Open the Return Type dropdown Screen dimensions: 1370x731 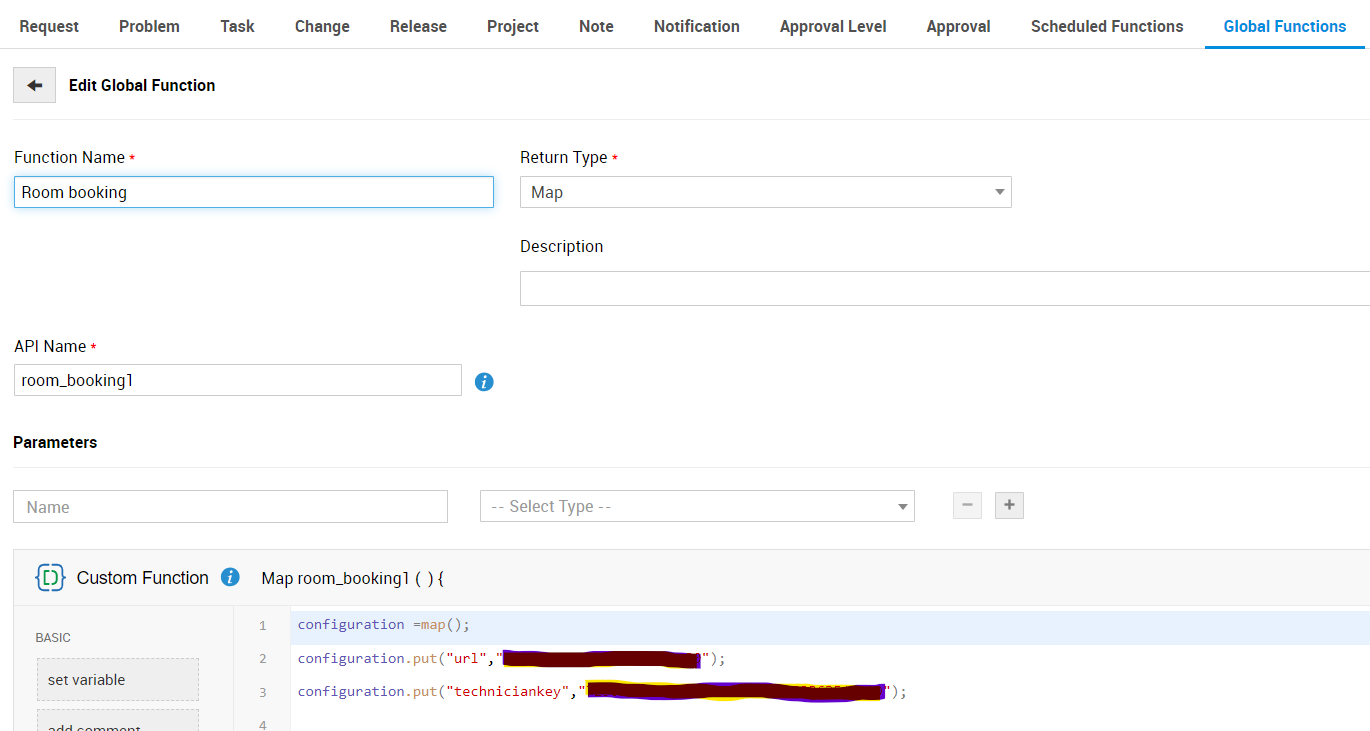[x=765, y=192]
